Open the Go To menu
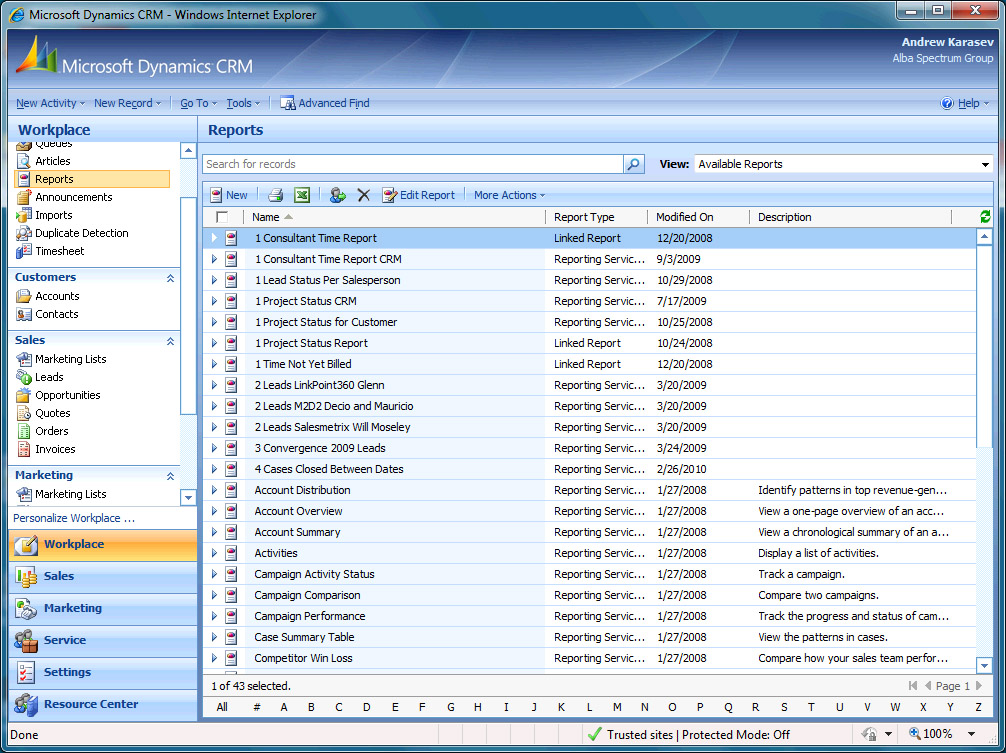 198,103
